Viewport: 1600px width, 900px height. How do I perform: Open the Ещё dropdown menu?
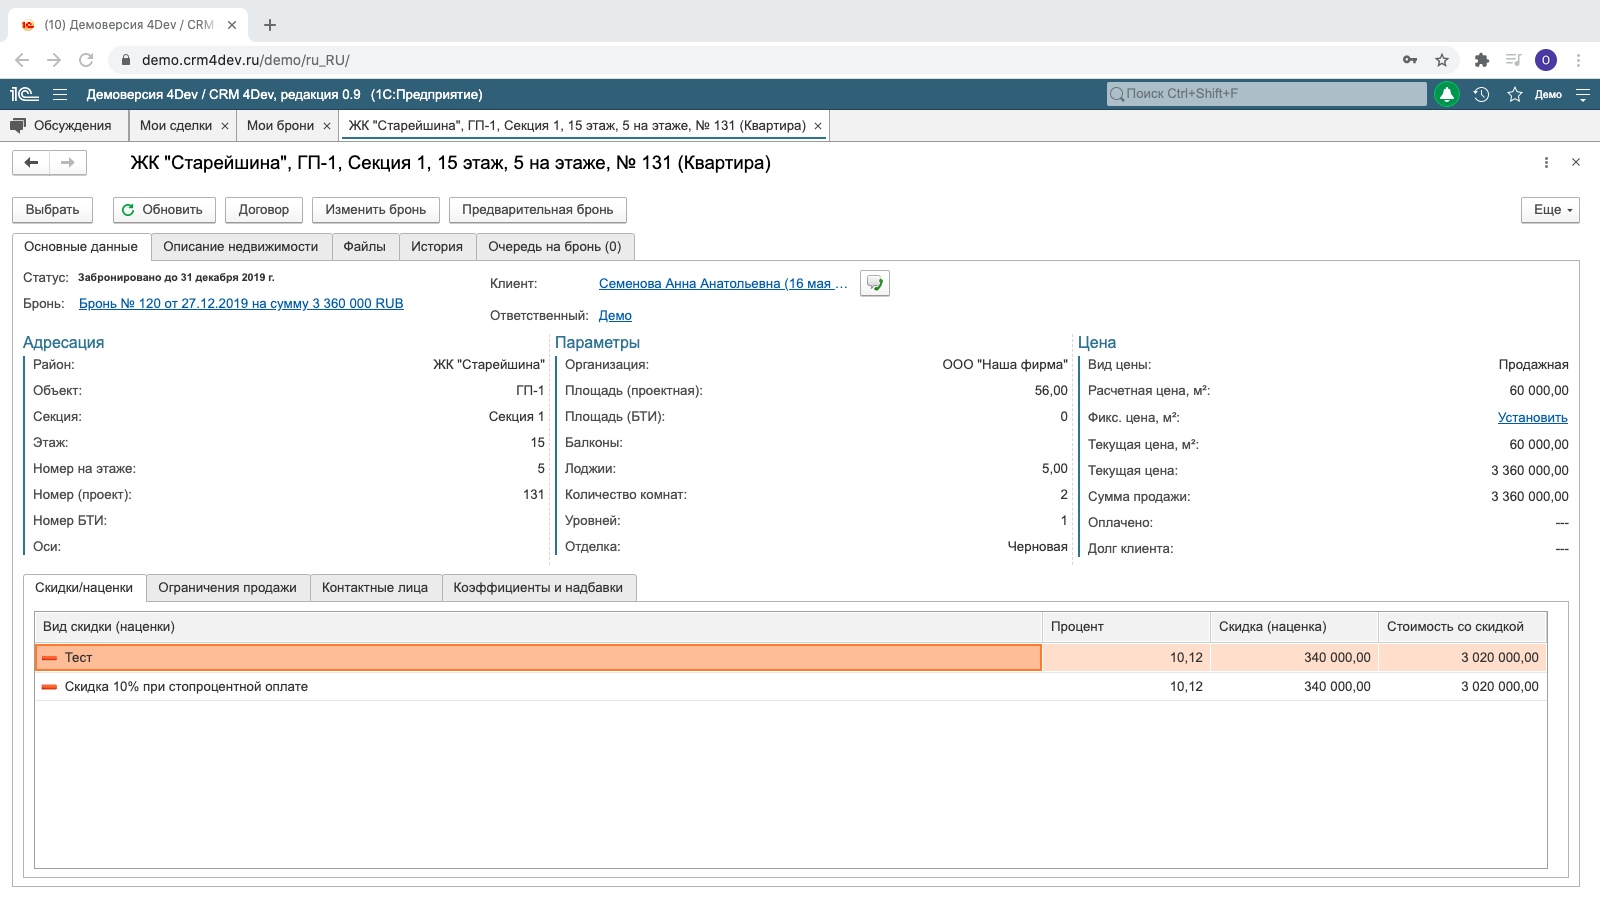pos(1549,210)
